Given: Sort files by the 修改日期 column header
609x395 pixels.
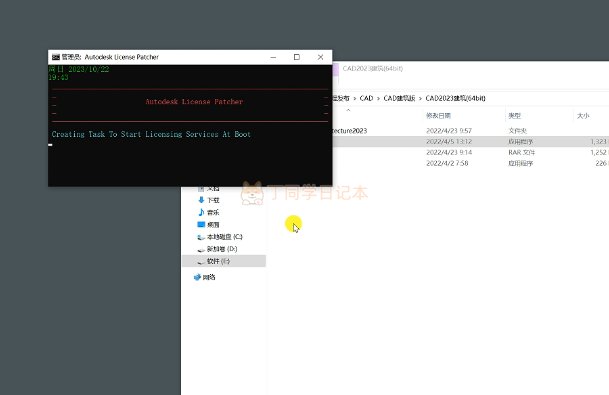Looking at the screenshot, I should (438, 115).
